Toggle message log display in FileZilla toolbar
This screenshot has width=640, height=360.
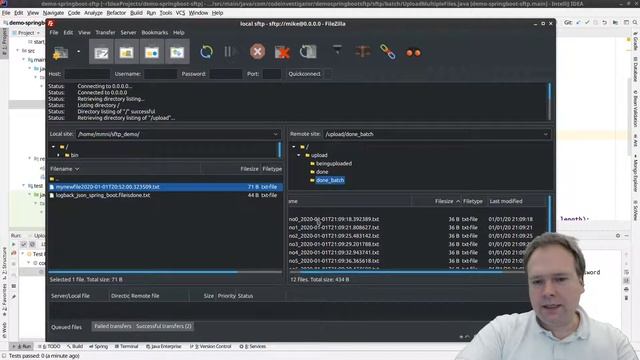pyautogui.click(x=101, y=52)
